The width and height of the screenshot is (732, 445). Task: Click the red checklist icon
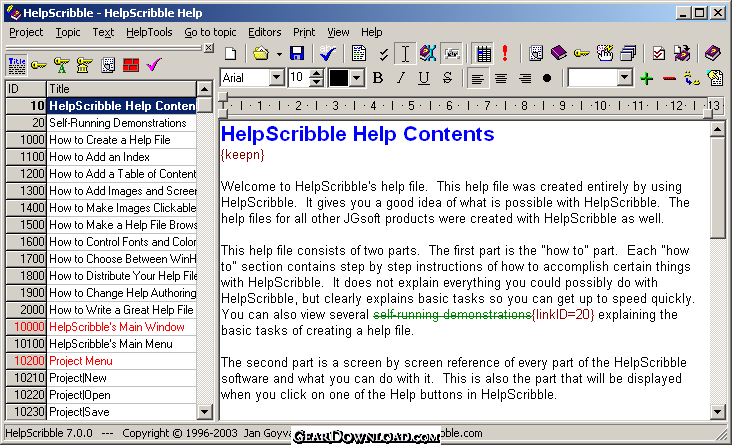(659, 53)
